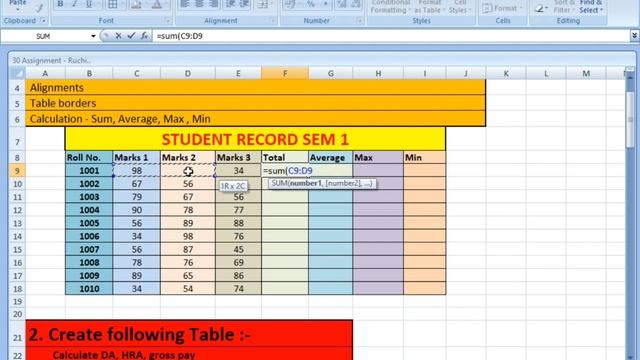This screenshot has width=640, height=360.
Task: Click Marks 1 cell '90' for roll 1004
Action: (136, 210)
